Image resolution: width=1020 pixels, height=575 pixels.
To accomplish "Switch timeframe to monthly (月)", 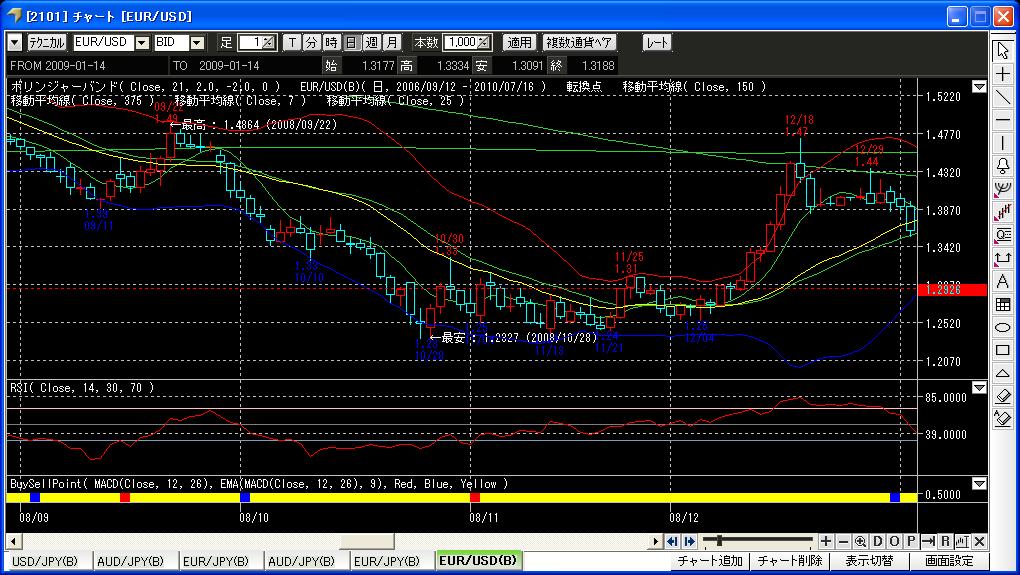I will tap(392, 43).
